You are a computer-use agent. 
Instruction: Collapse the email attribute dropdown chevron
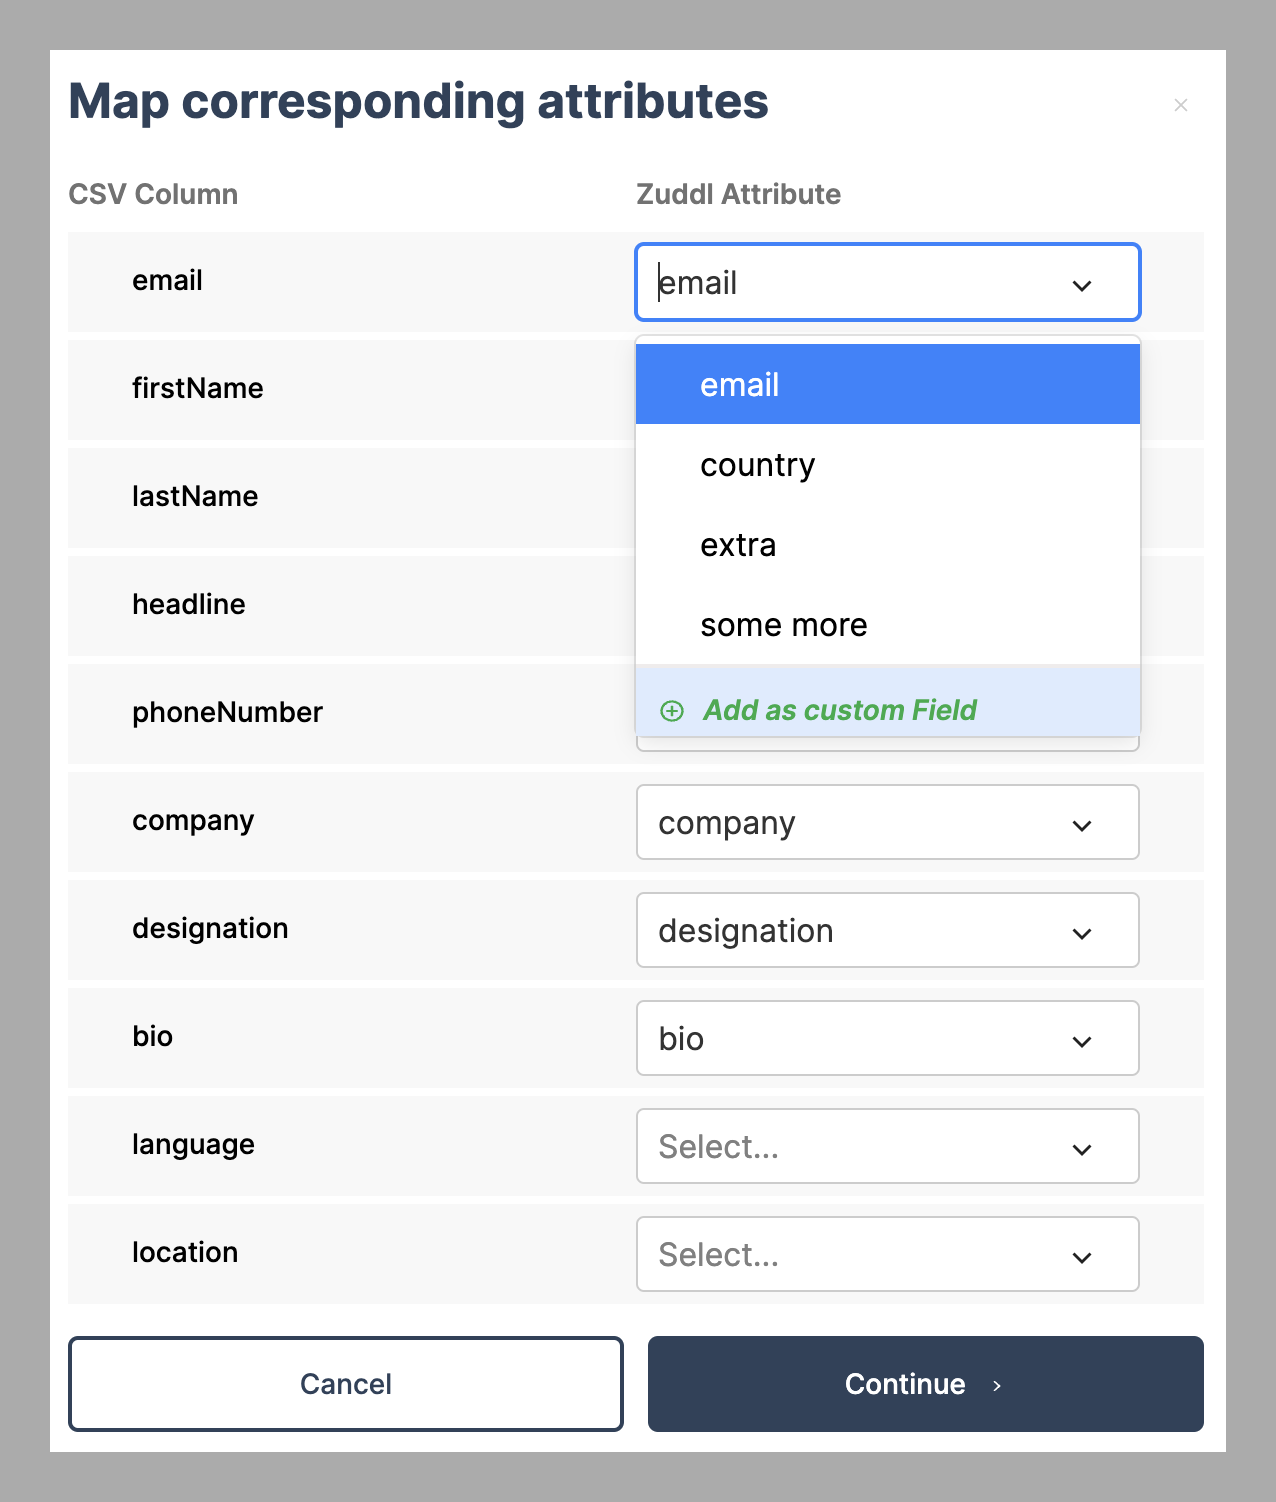coord(1082,285)
